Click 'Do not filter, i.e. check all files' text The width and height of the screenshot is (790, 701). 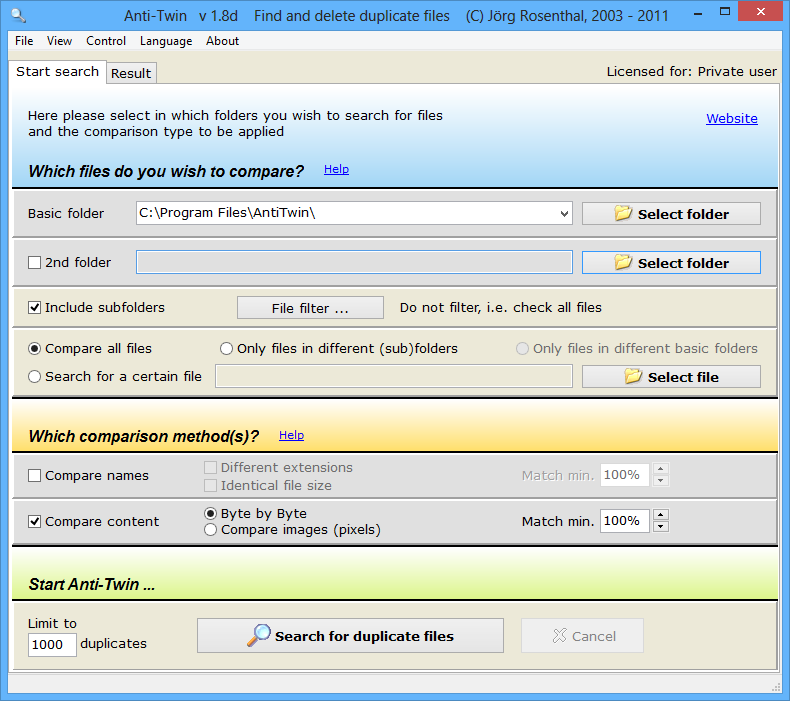tap(501, 307)
